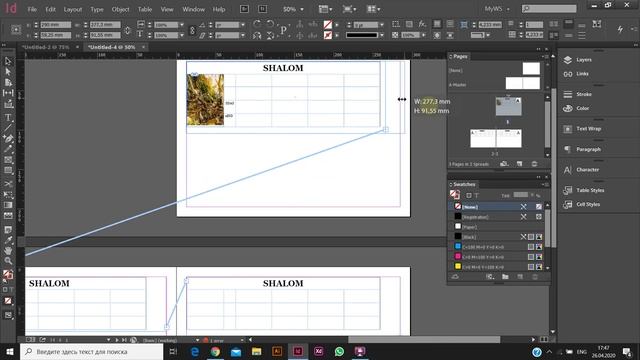Select the Direct Selection tool
Image resolution: width=640 pixels, height=360 pixels.
8,72
